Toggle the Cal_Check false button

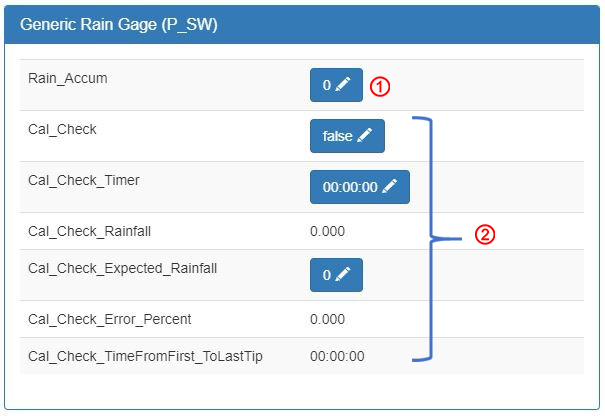[x=347, y=136]
